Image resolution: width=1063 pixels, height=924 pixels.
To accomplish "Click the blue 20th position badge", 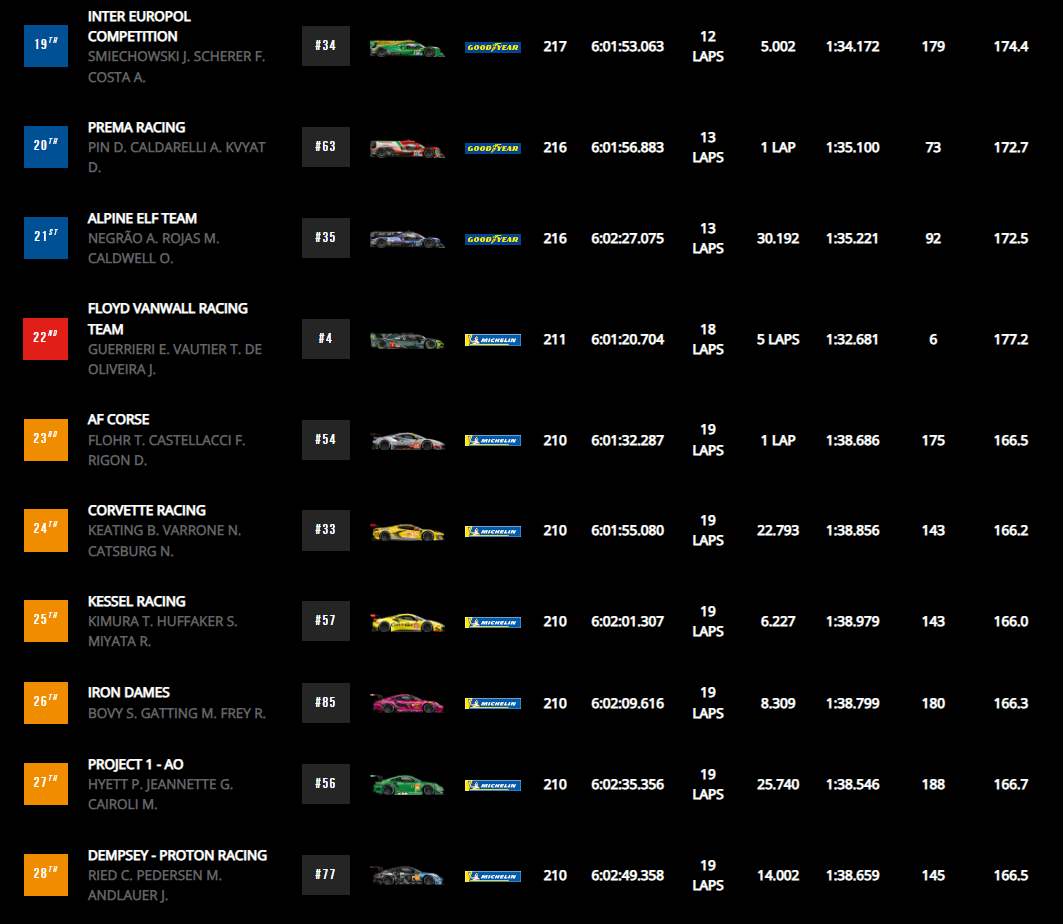I will (x=46, y=146).
